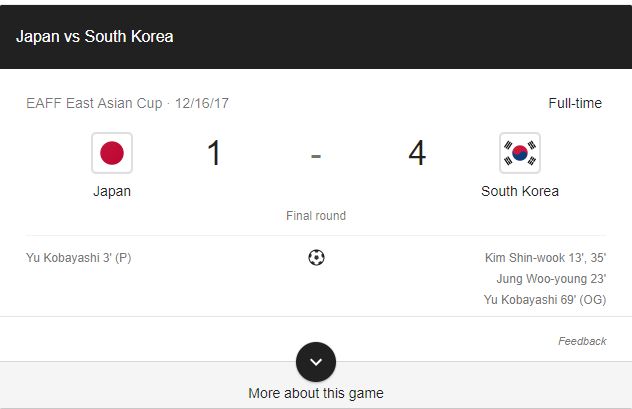
Task: Expand the circular down-chevron button
Action: [x=316, y=362]
